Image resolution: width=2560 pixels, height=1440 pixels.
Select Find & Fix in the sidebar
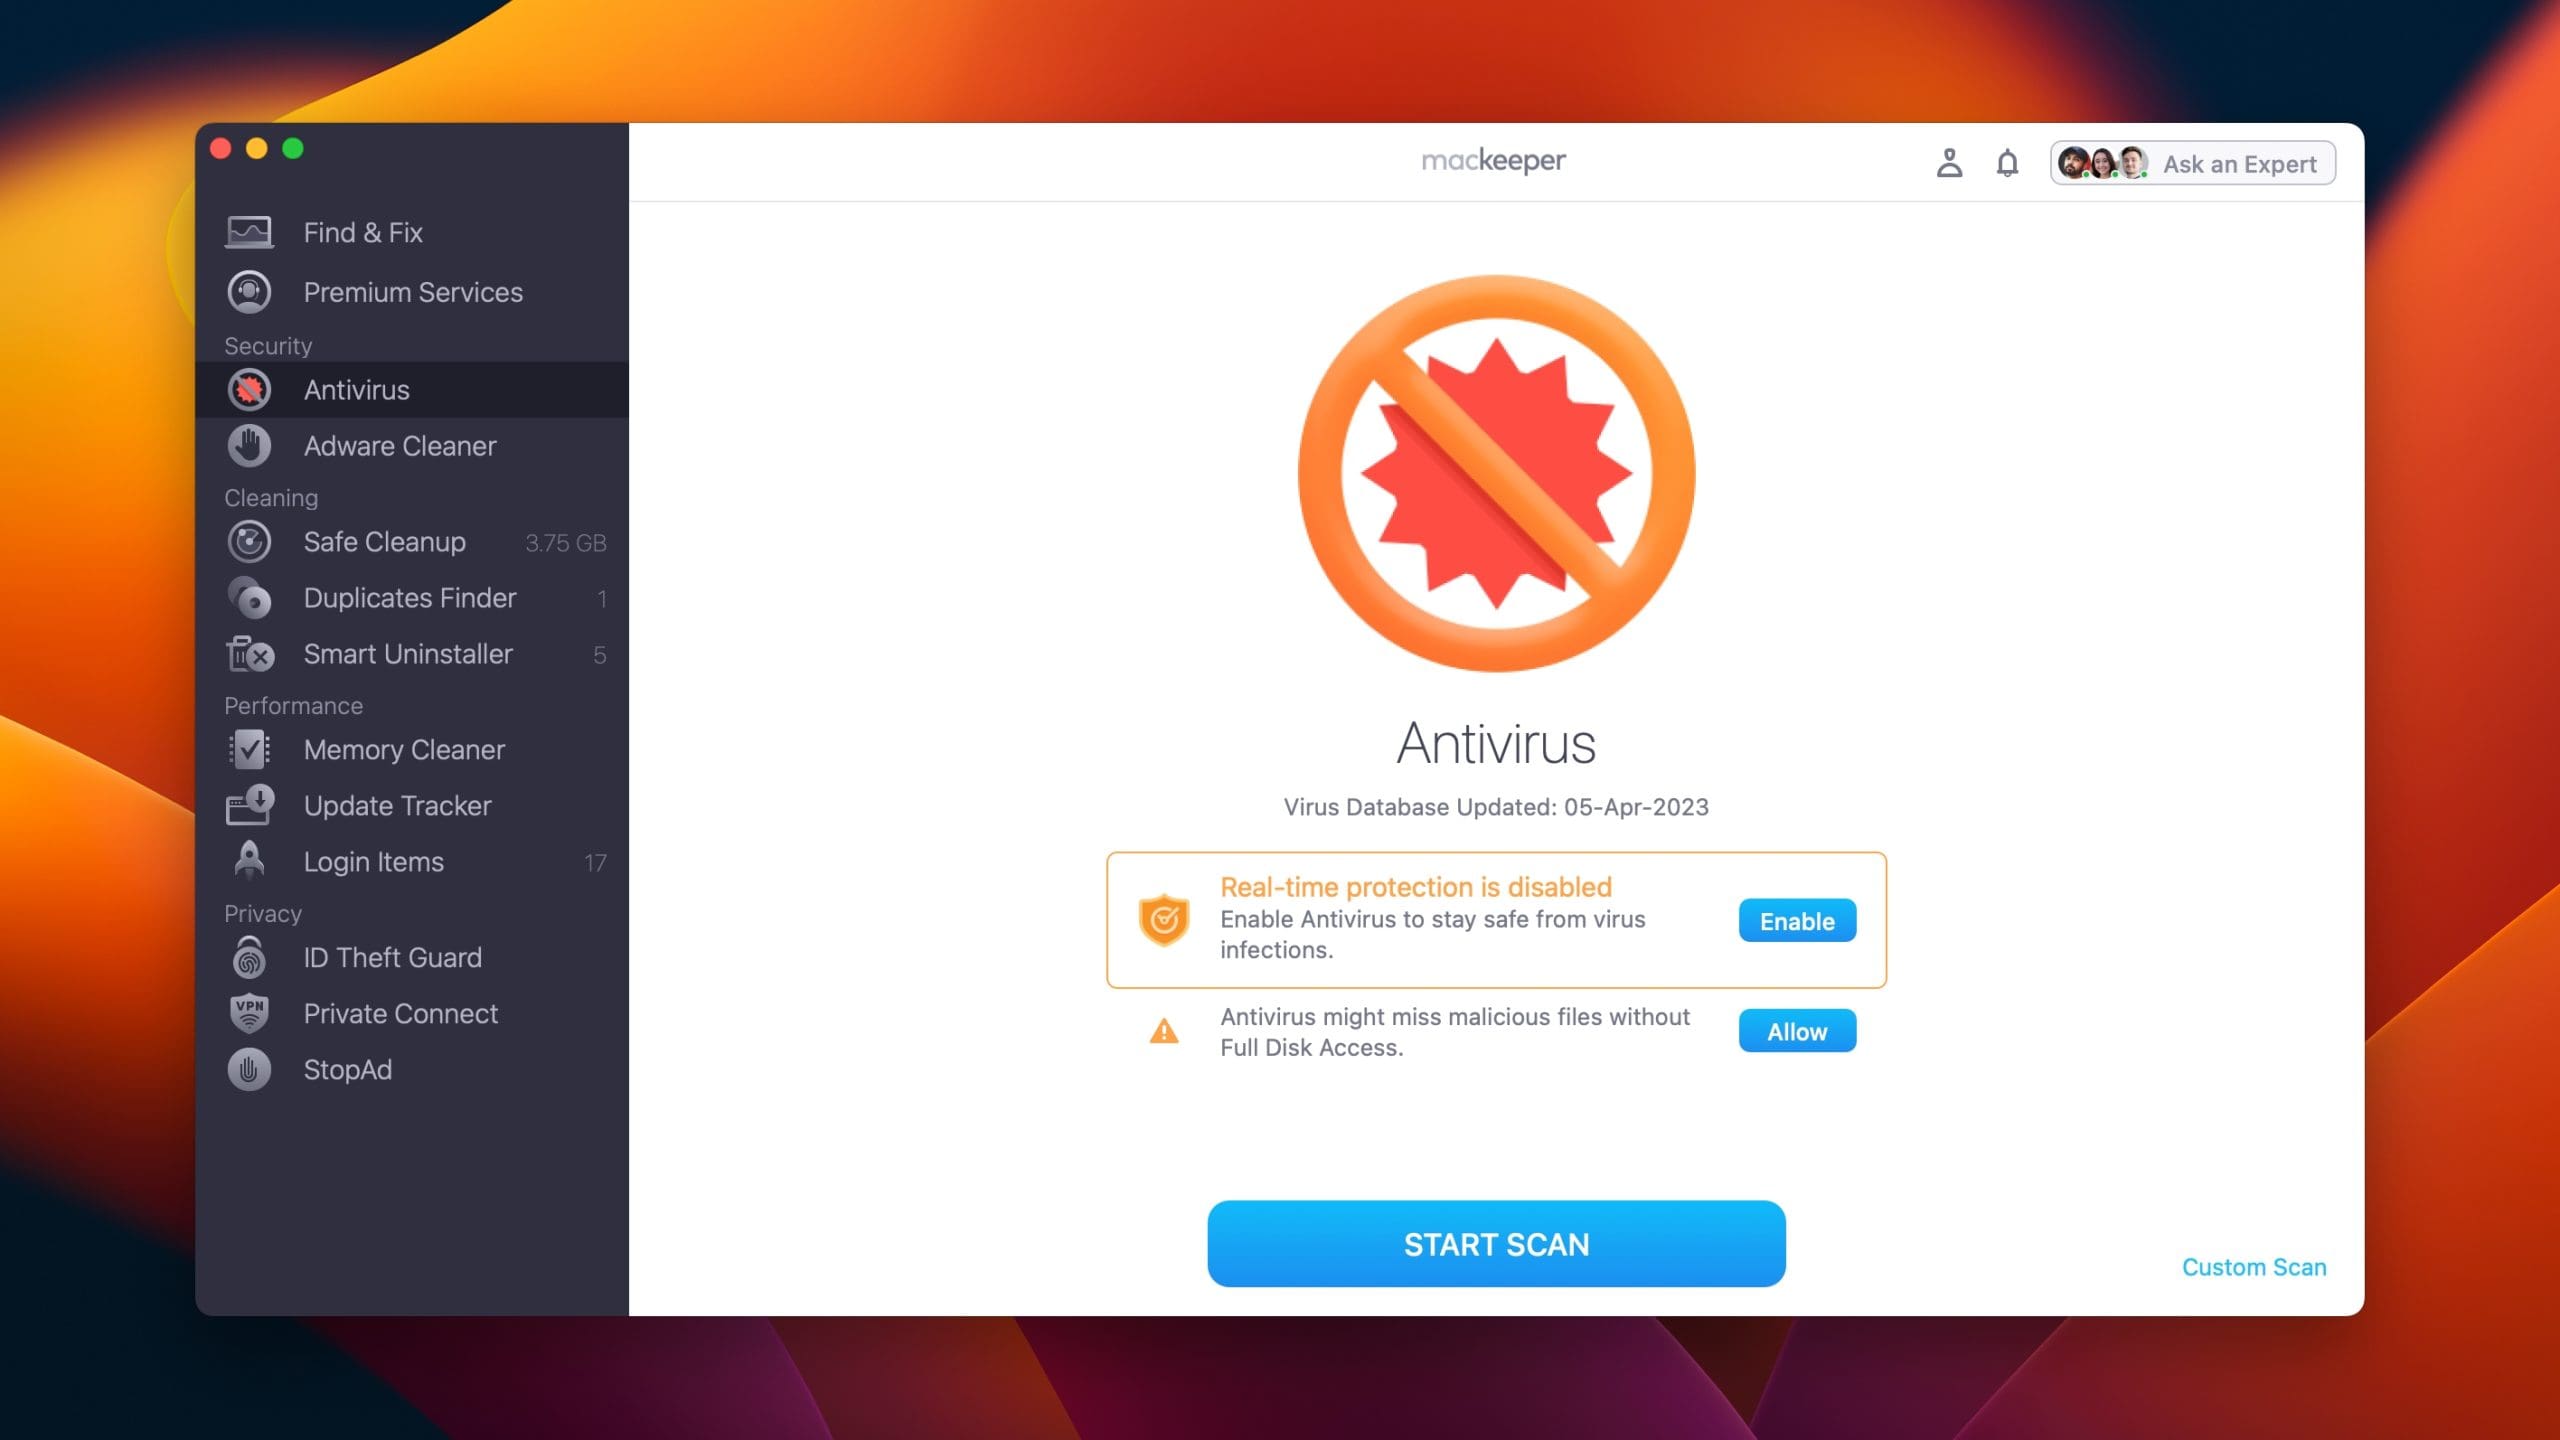(363, 232)
